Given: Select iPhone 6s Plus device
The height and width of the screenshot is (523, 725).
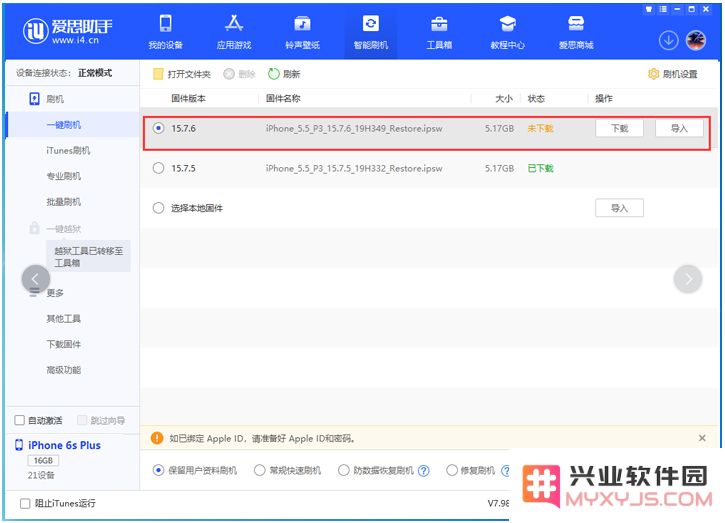Looking at the screenshot, I should coord(58,445).
